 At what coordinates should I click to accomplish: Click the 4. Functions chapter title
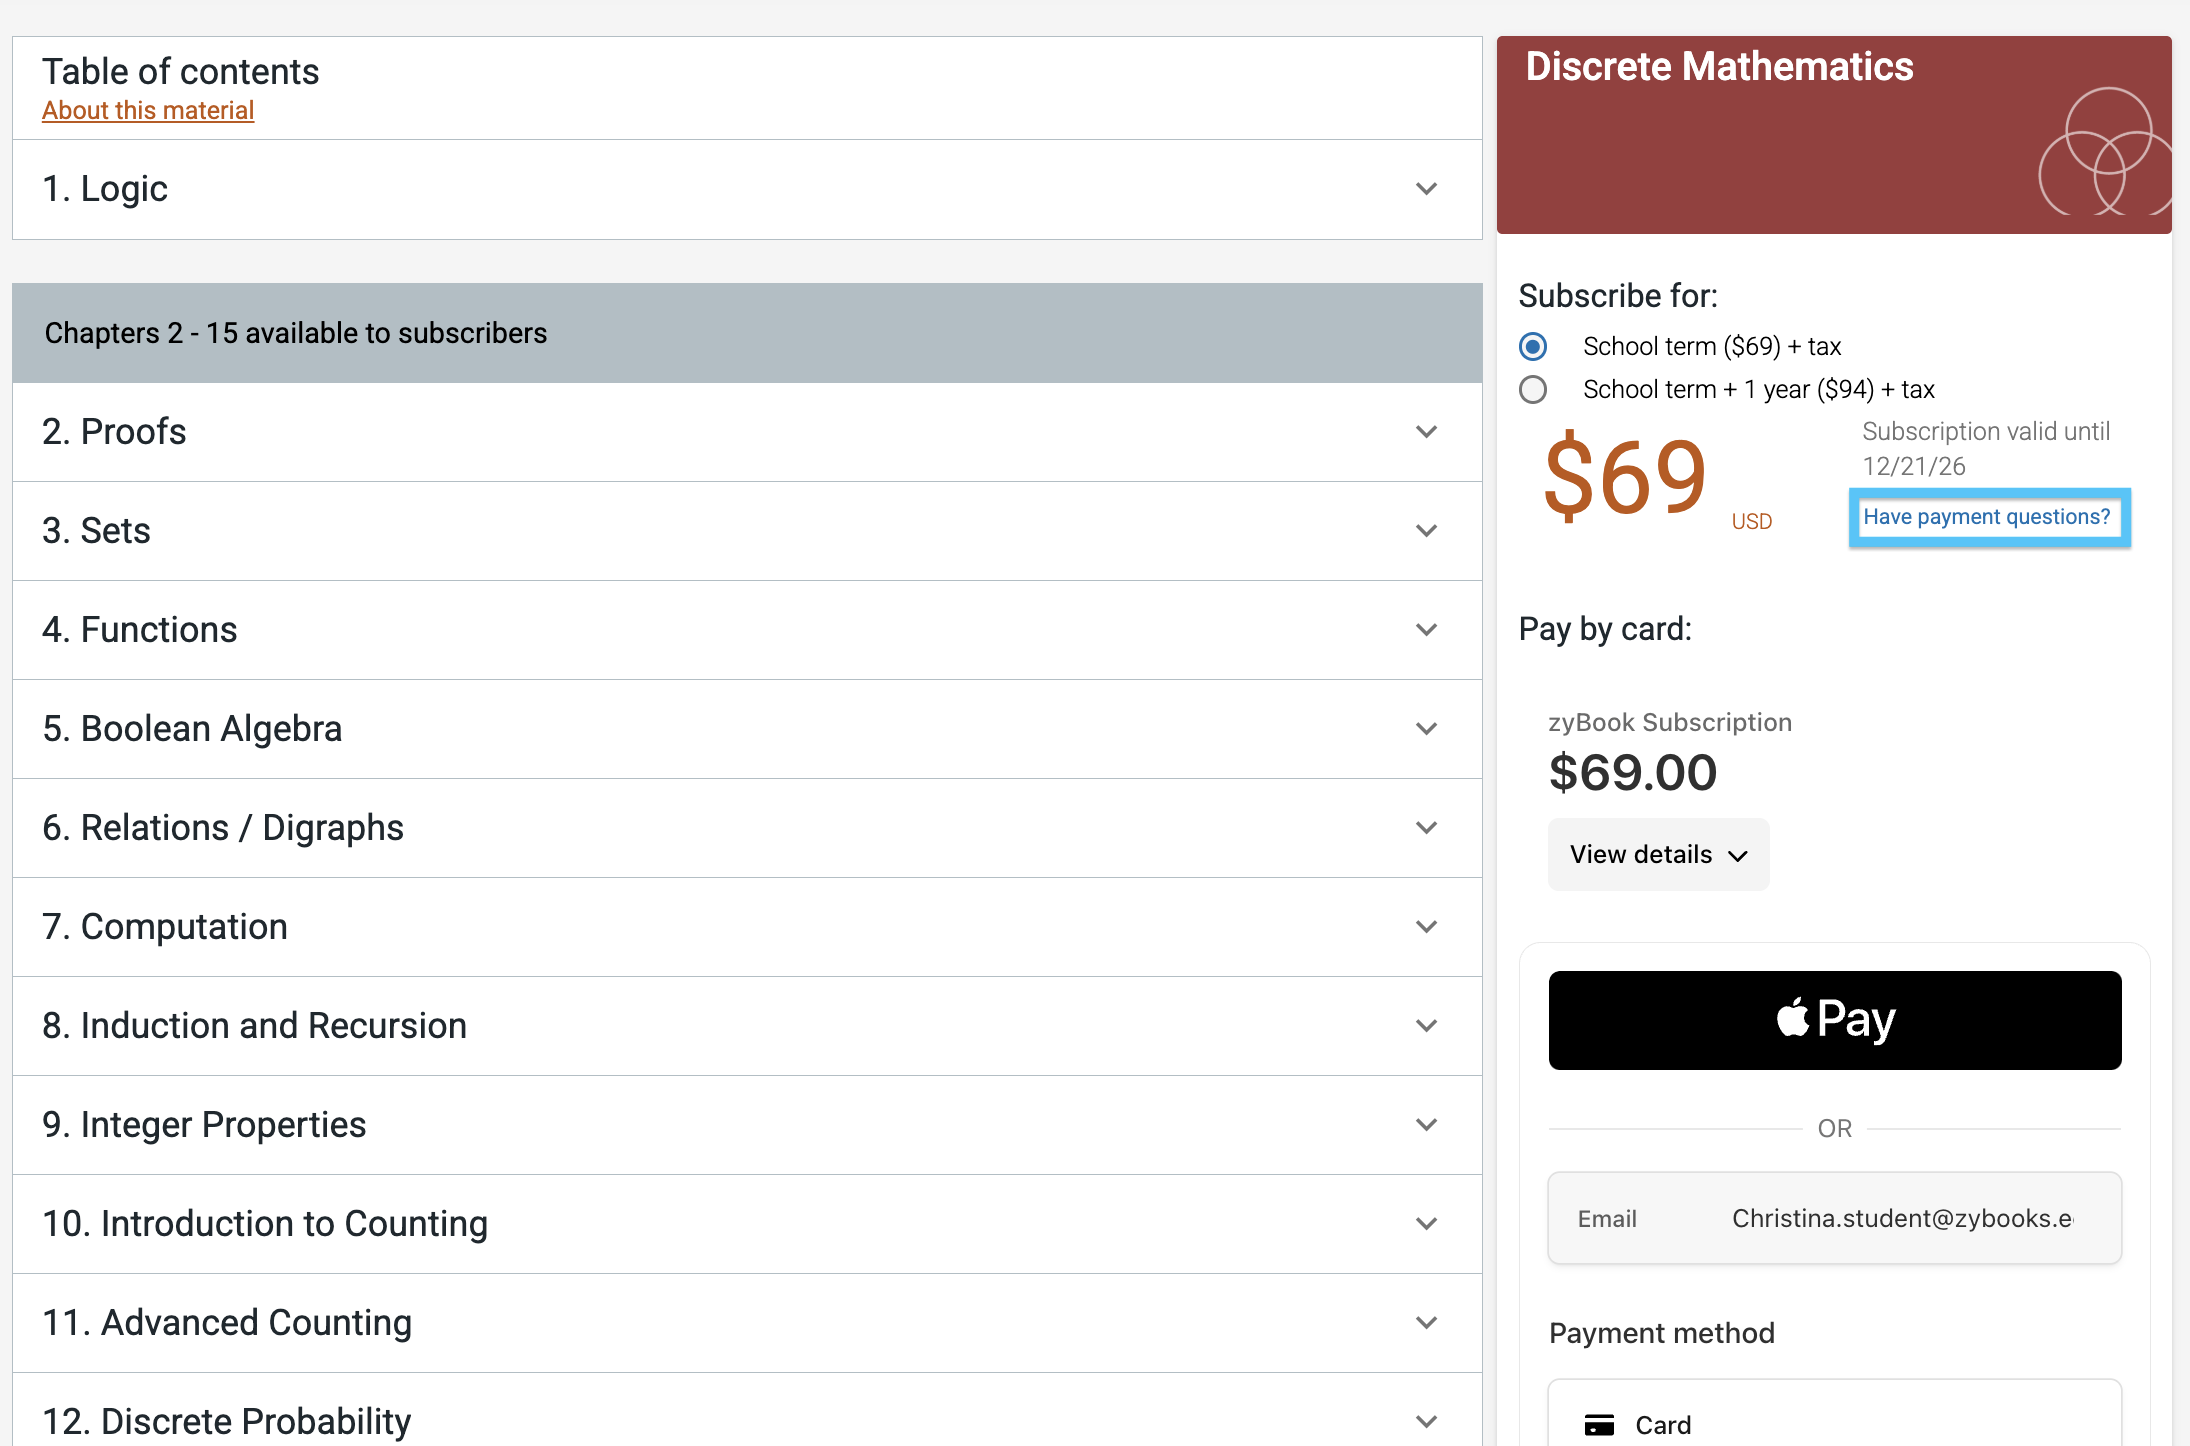tap(140, 630)
